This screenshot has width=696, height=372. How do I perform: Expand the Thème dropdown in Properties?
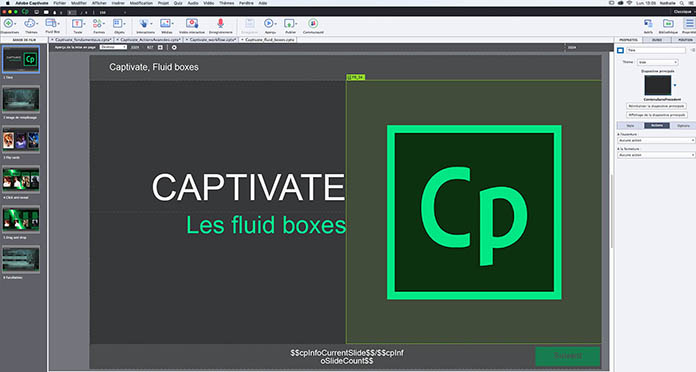tap(658, 62)
